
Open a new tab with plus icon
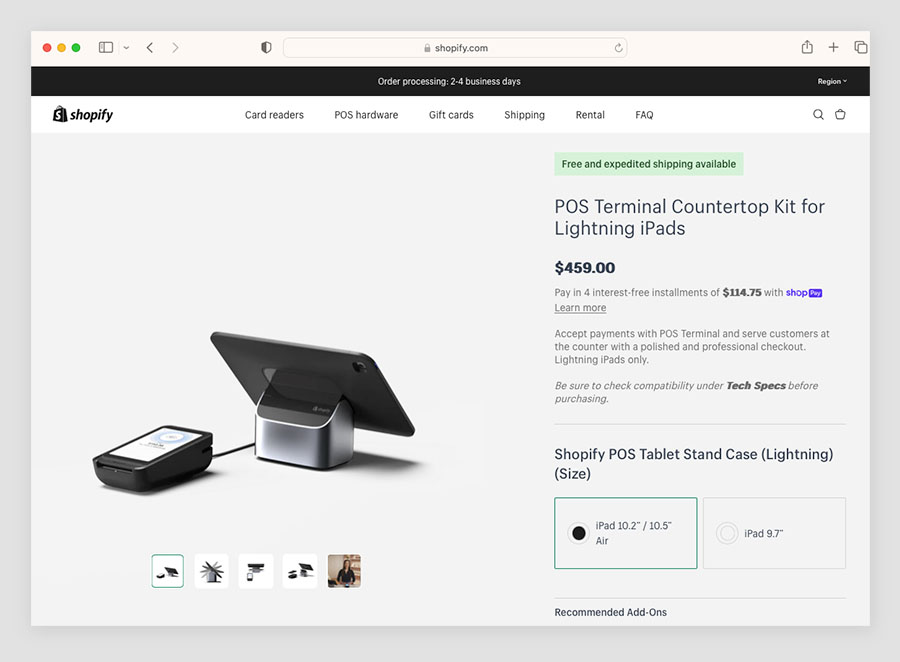tap(833, 47)
